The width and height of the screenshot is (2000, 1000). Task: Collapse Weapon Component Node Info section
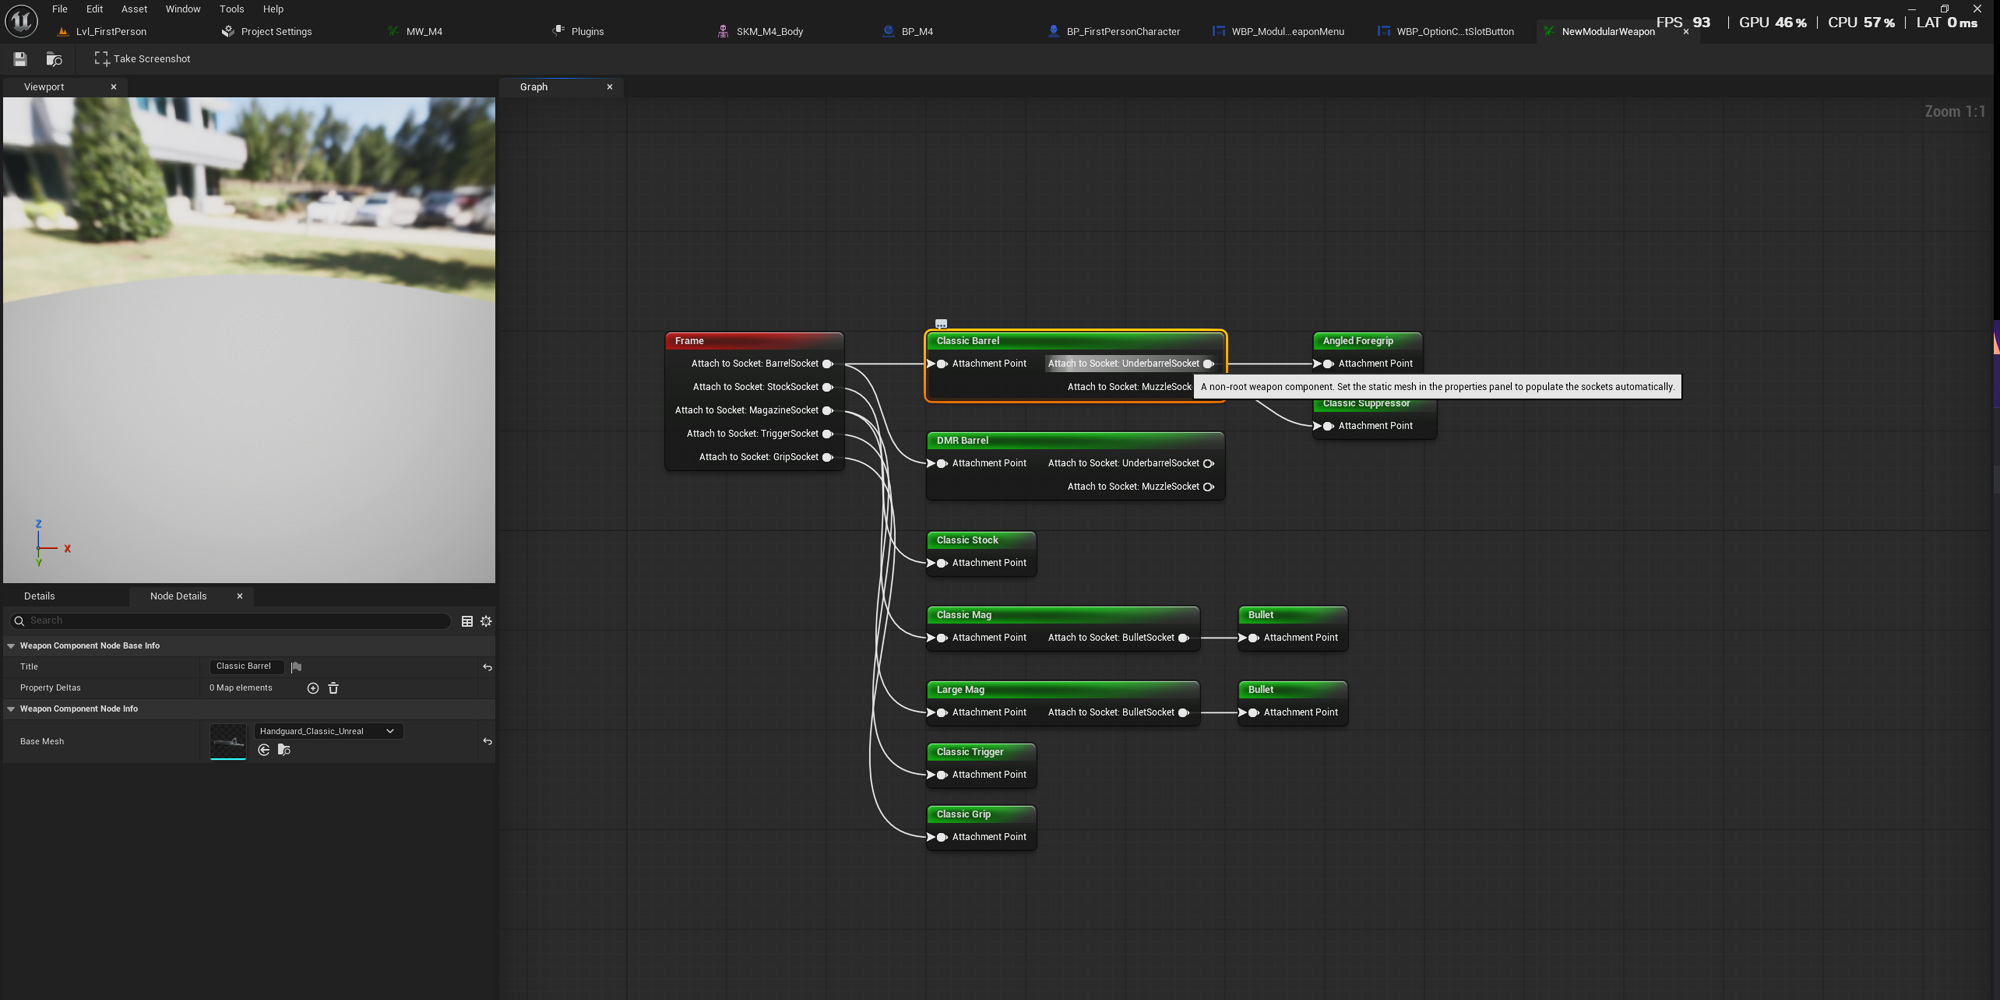pyautogui.click(x=11, y=709)
